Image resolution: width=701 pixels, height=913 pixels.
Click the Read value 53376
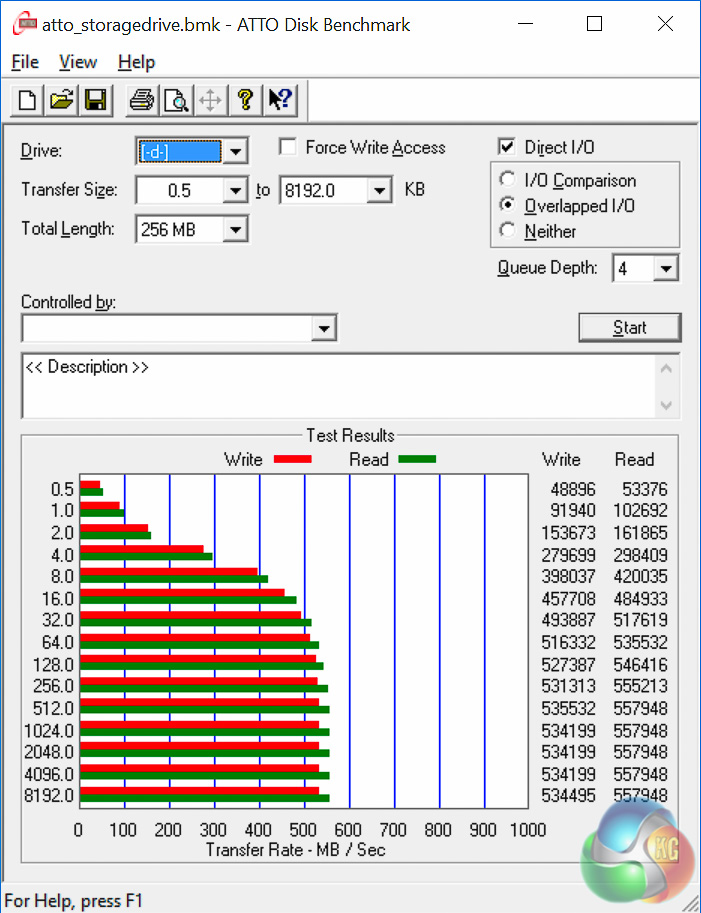click(x=645, y=489)
